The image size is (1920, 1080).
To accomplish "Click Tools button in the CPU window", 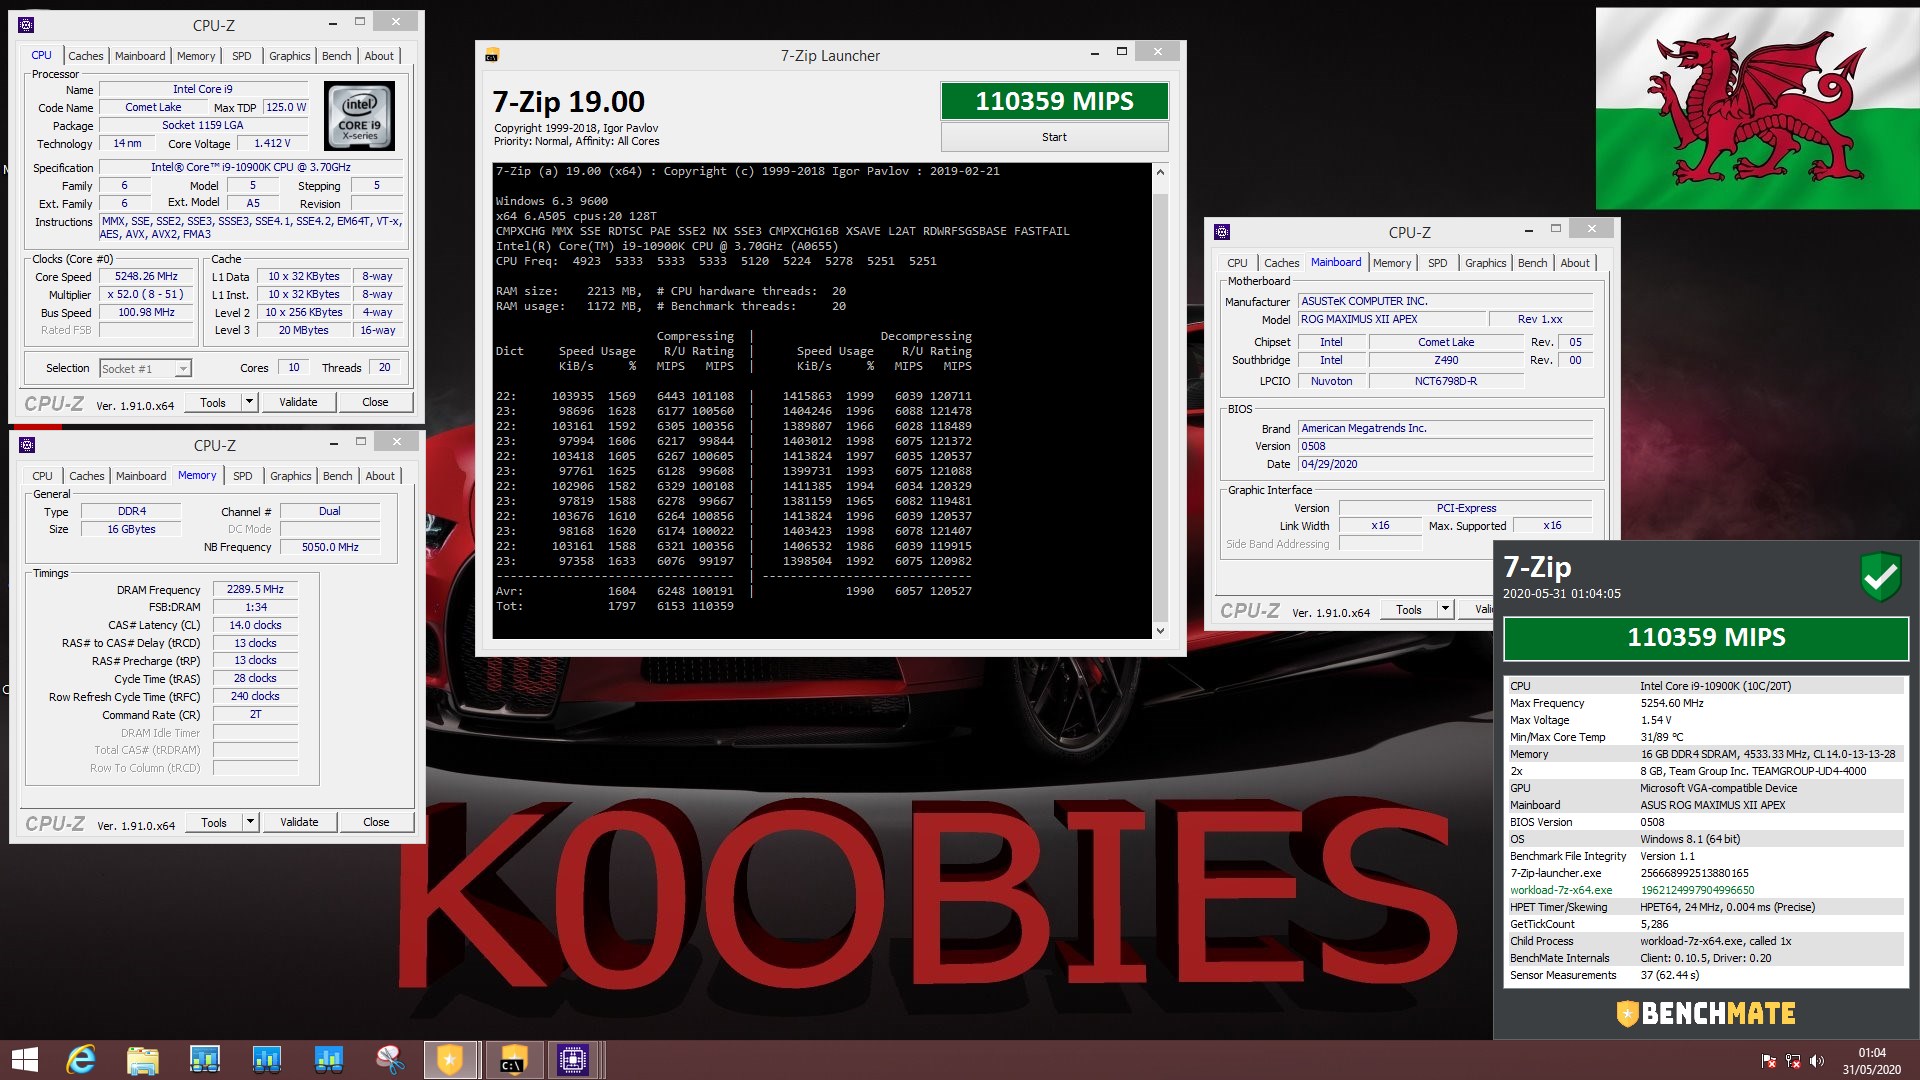I will coord(213,402).
